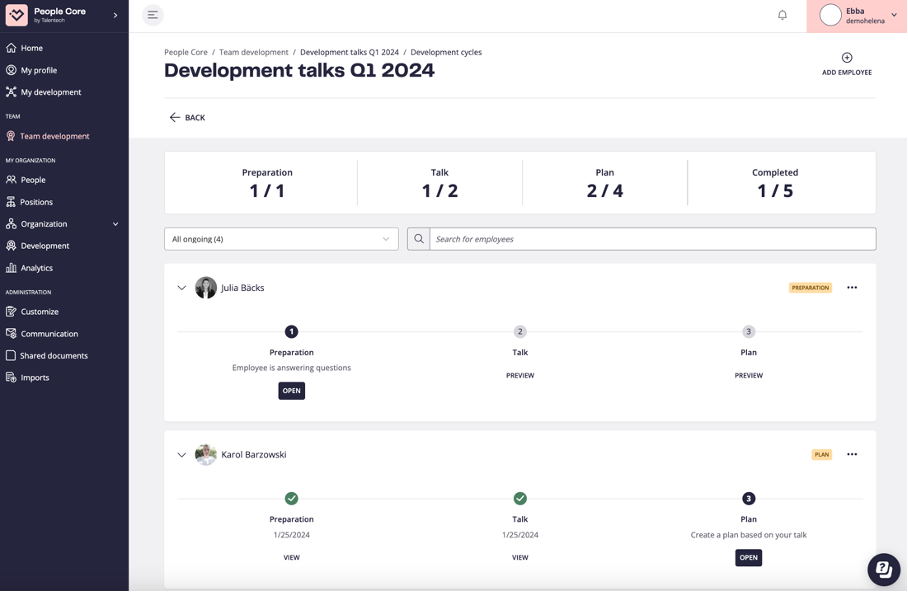Click Team development breadcrumb link
The image size is (908, 592).
tap(254, 52)
